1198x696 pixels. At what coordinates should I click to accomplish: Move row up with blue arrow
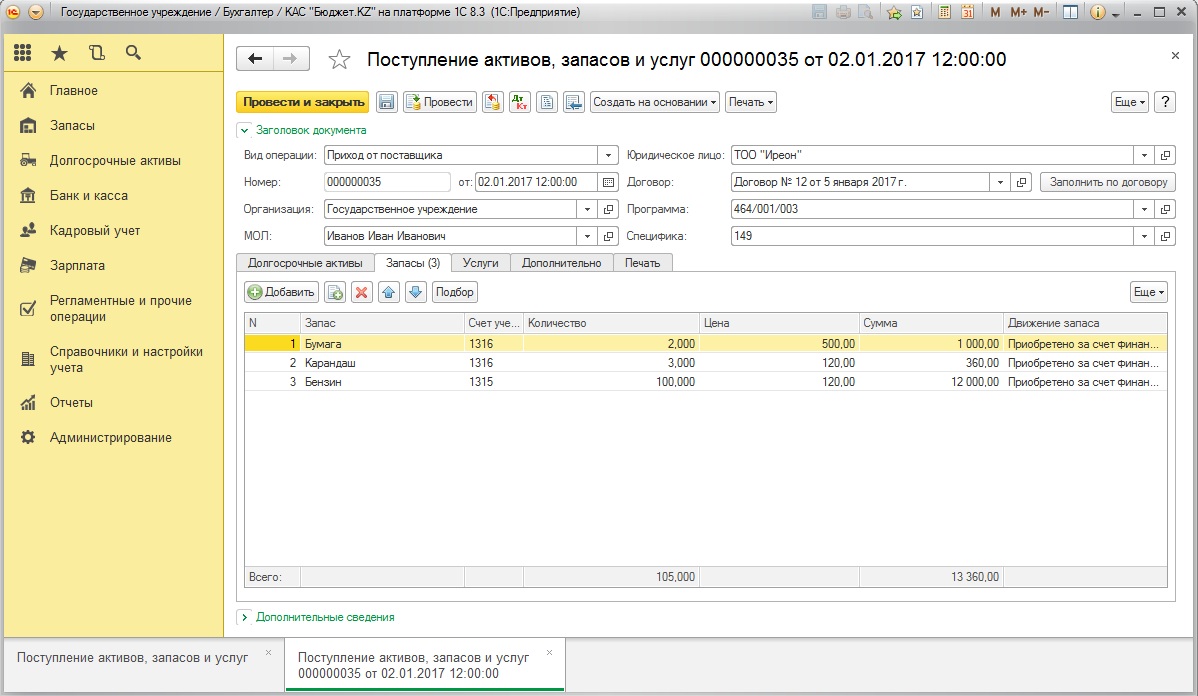coord(389,292)
